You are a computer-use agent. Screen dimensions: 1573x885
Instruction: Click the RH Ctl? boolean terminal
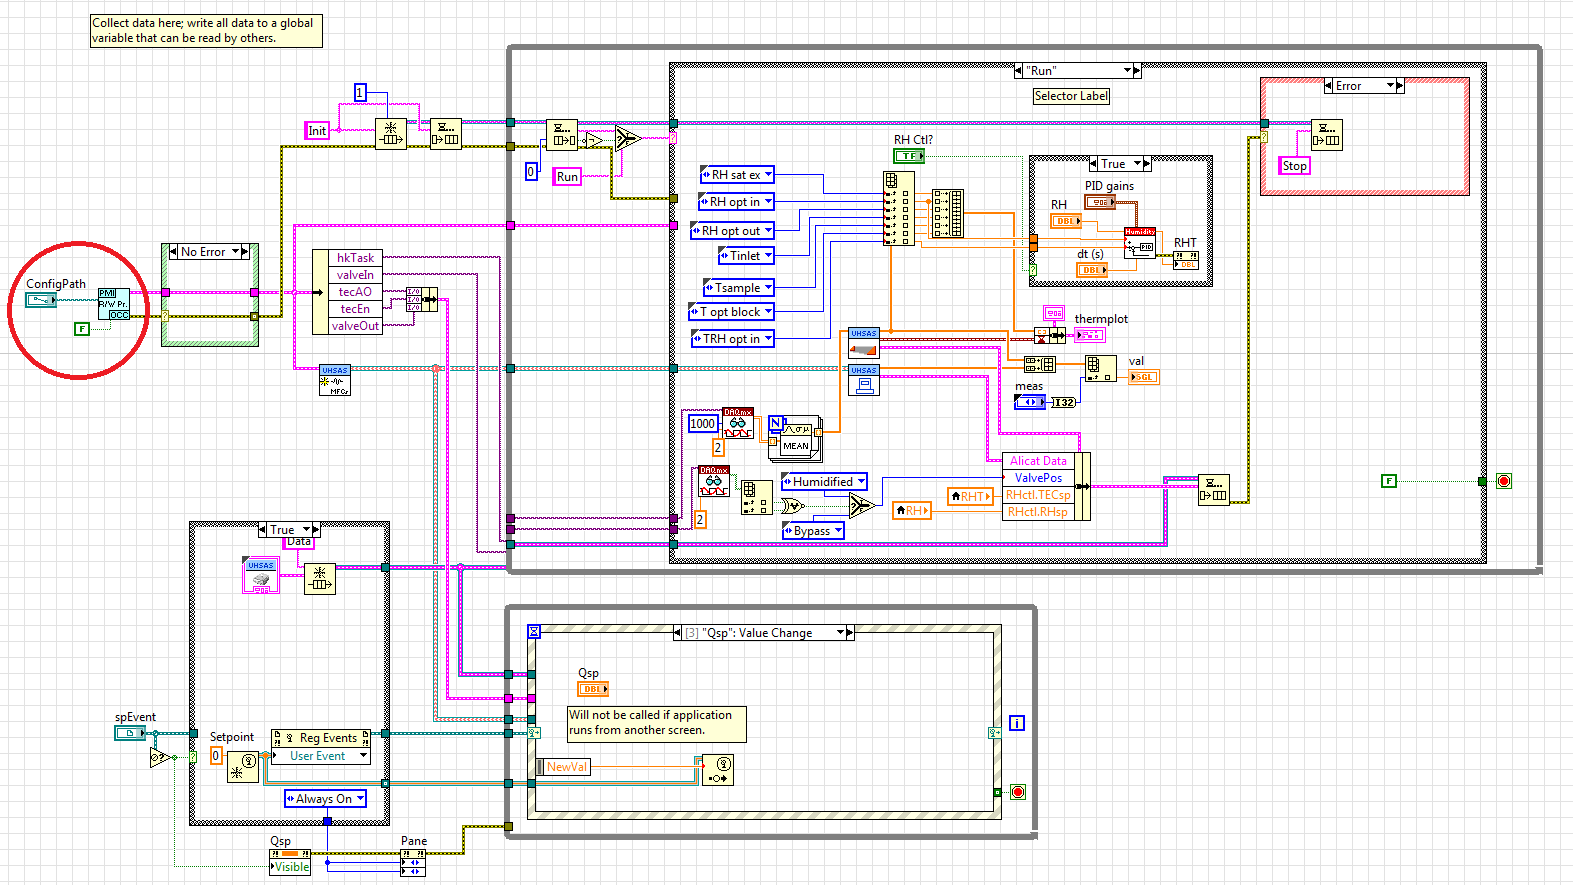[908, 156]
